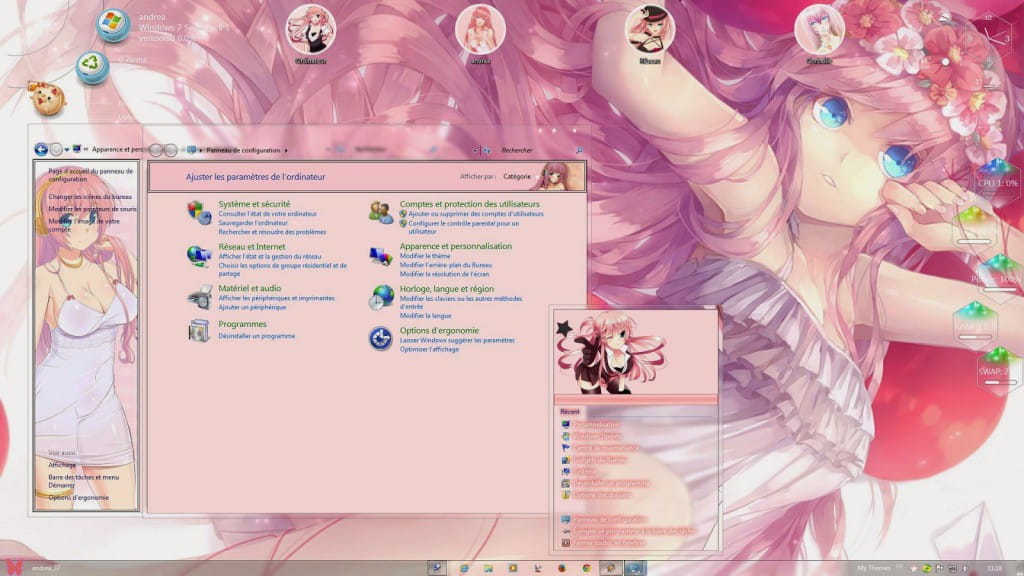
Task: Click the Rechercher search field
Action: [x=535, y=150]
